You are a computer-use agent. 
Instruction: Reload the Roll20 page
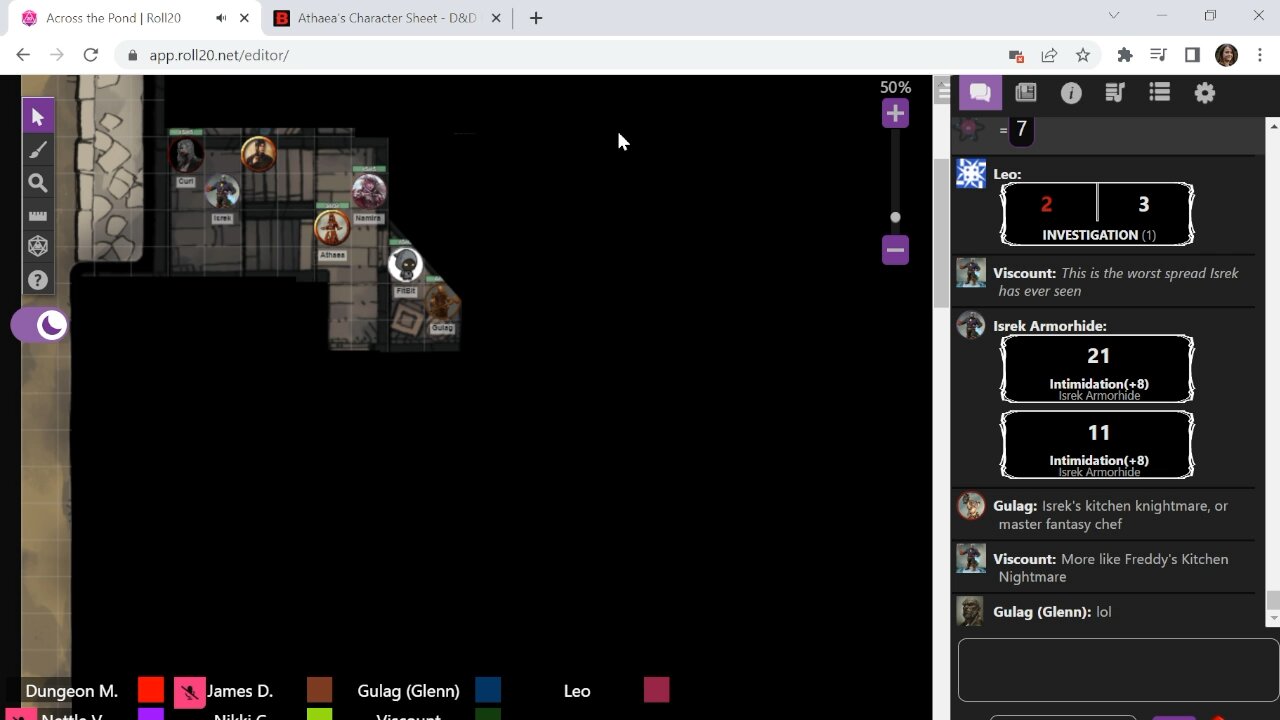[x=91, y=55]
